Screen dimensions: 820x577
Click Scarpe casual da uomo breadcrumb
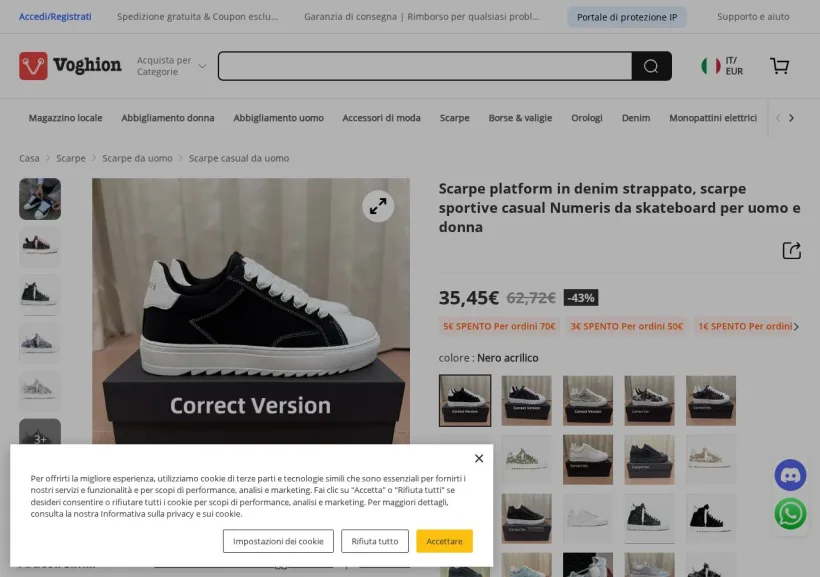click(x=238, y=158)
